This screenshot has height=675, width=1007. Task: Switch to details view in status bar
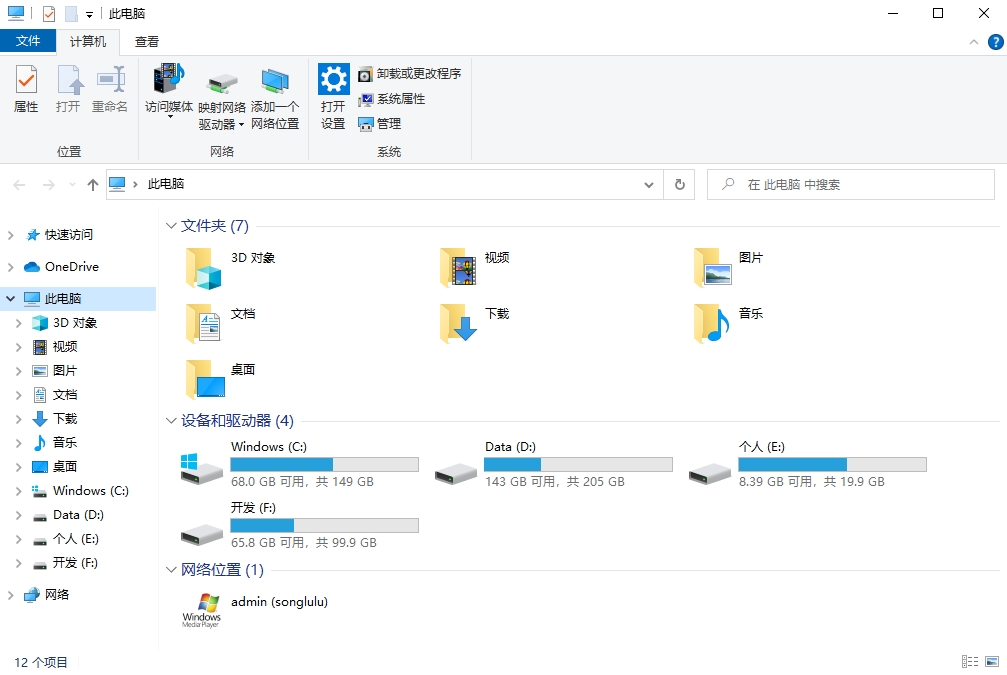[970, 662]
